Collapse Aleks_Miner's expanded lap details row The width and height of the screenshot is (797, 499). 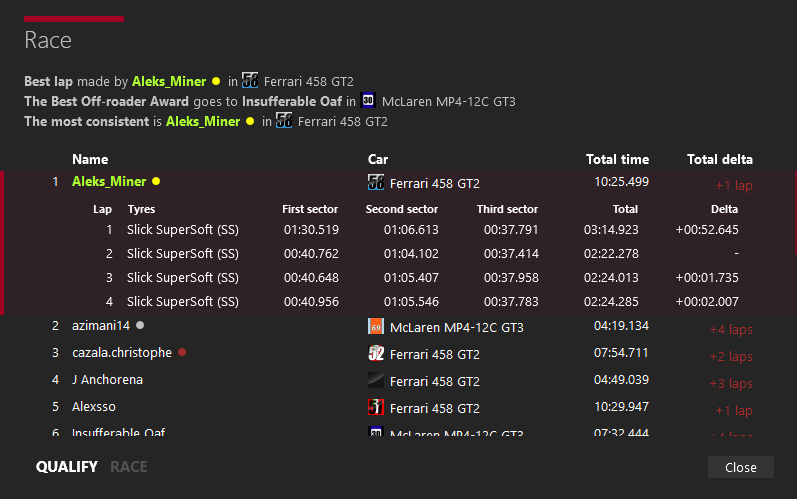coord(400,182)
